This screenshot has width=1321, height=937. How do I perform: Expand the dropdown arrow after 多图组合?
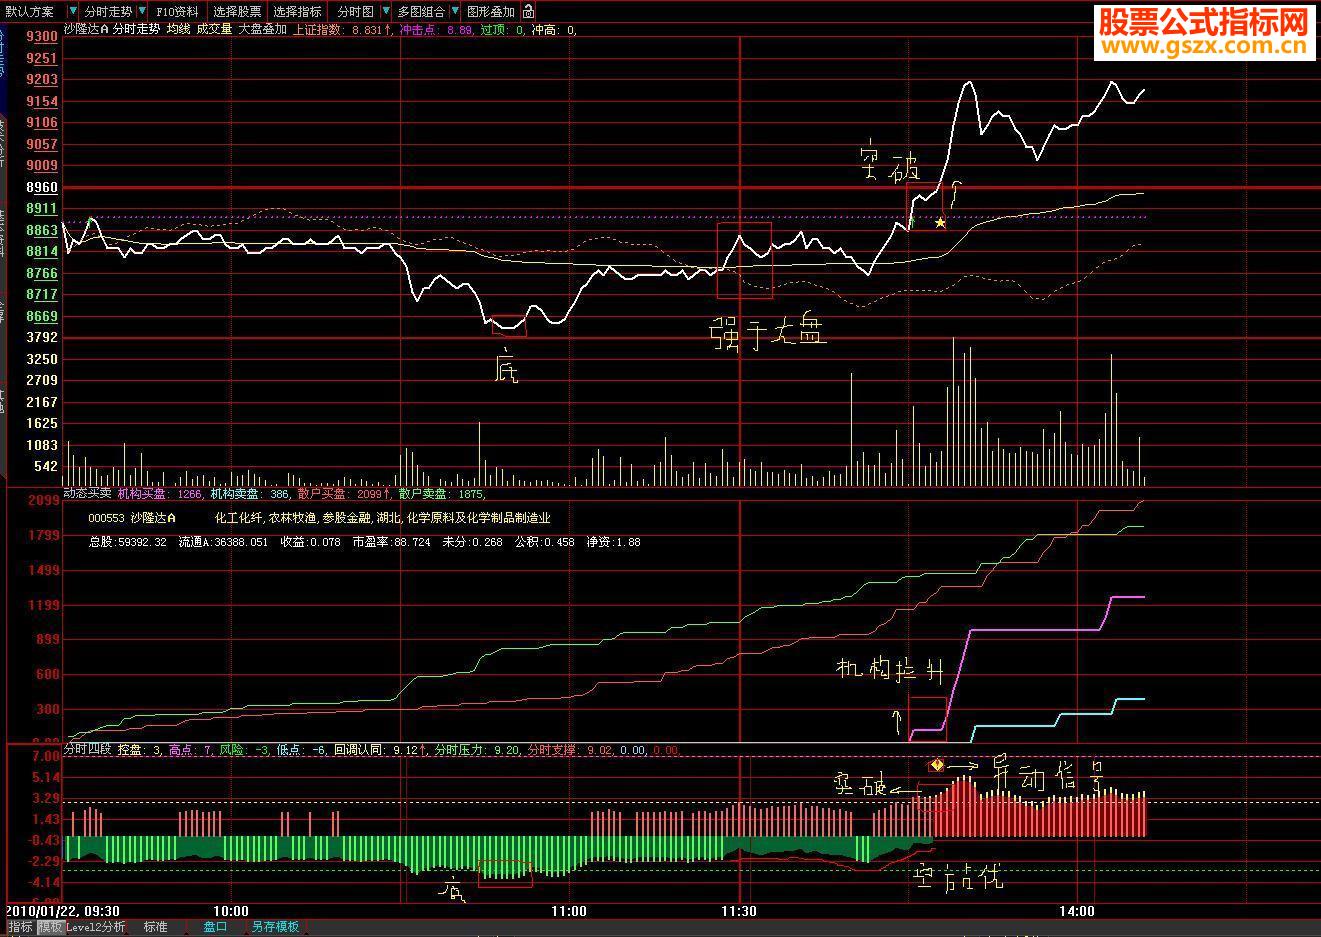(x=456, y=12)
